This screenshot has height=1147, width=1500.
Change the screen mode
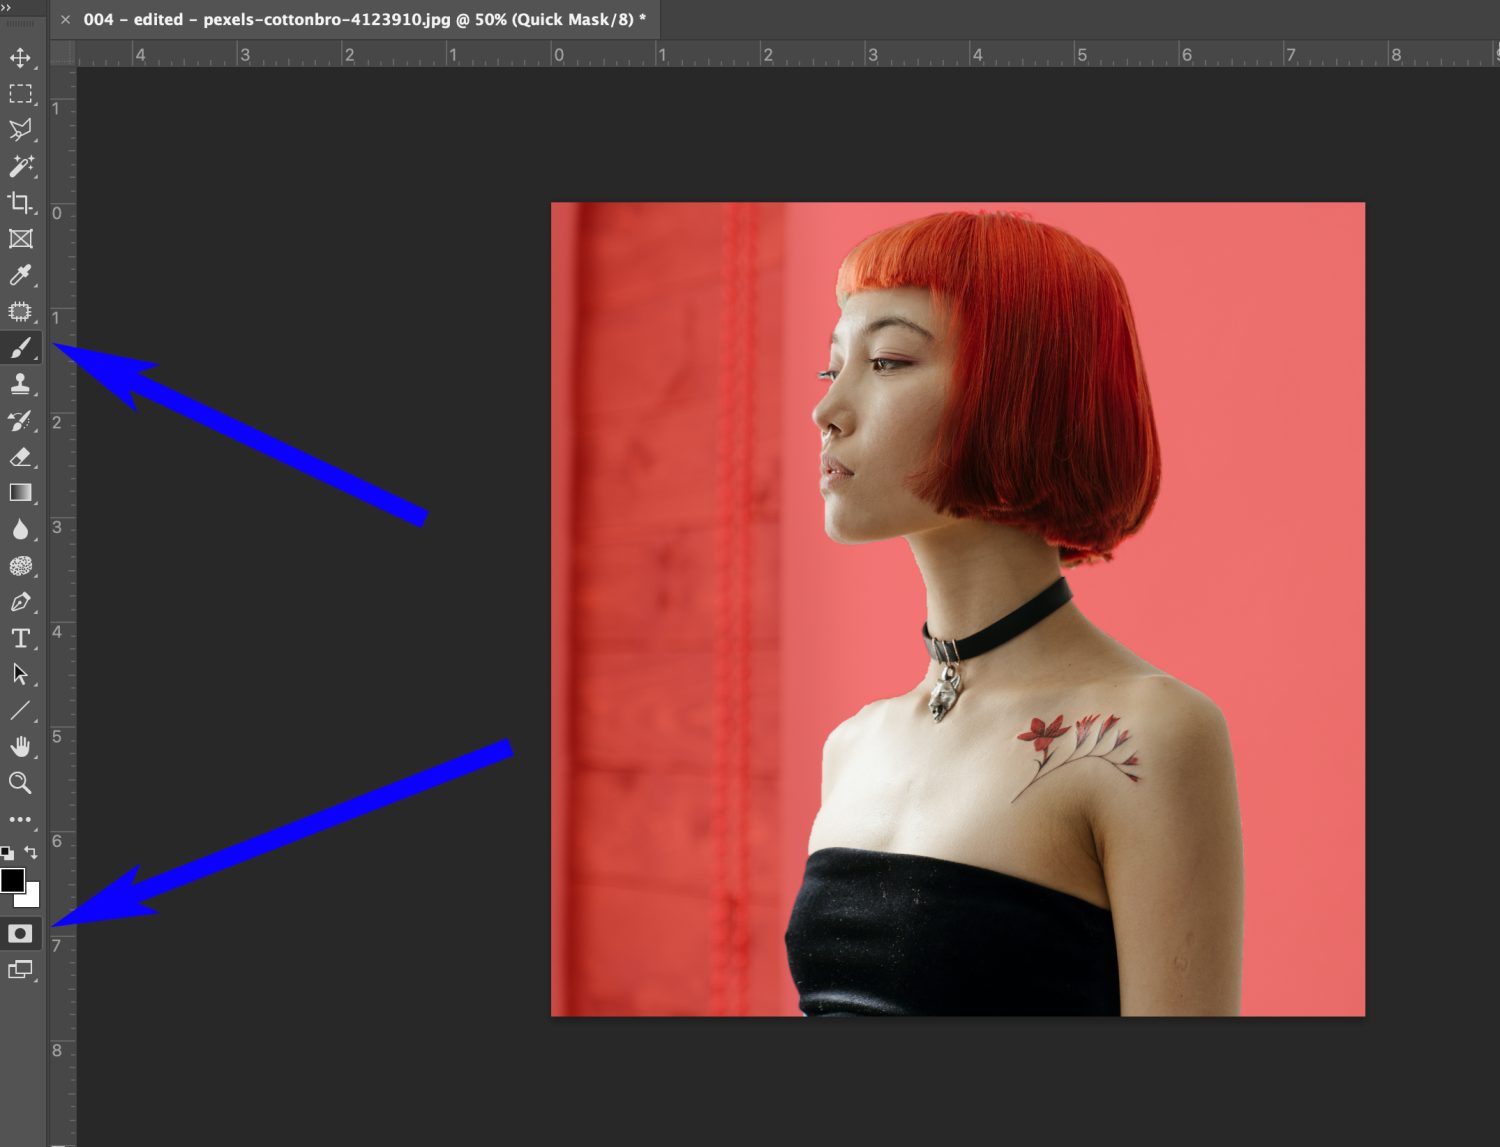click(20, 969)
